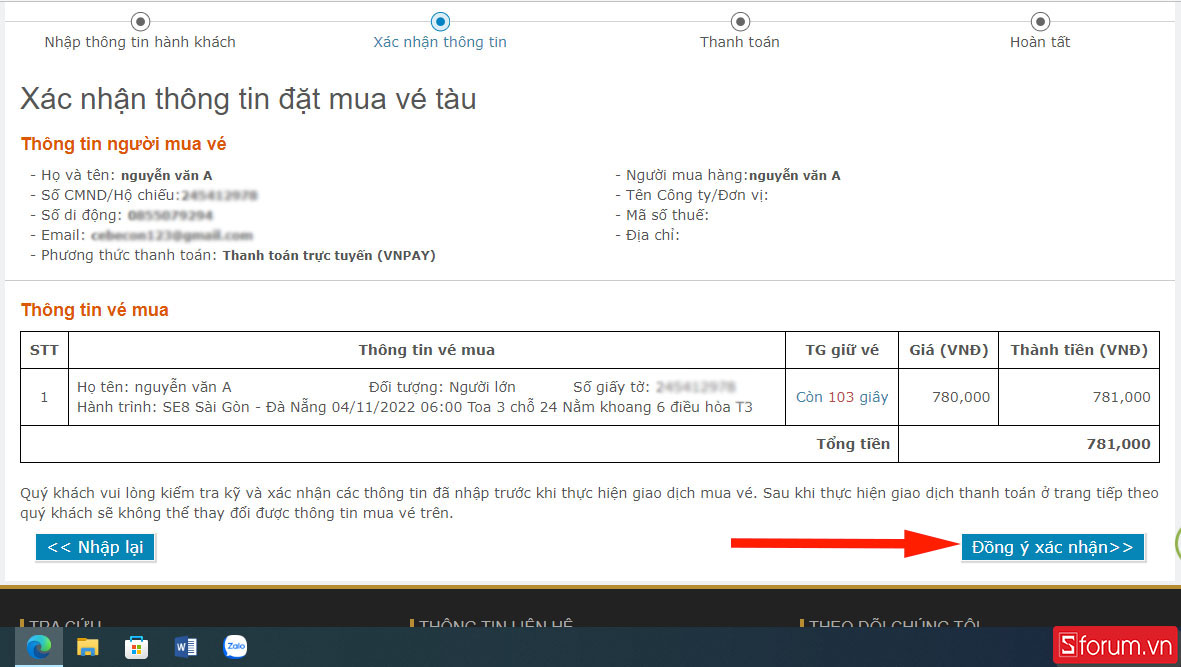Click the 'THÔNG TIN LIÊN HỆ' footer heading
1181x667 pixels.
pos(496,625)
